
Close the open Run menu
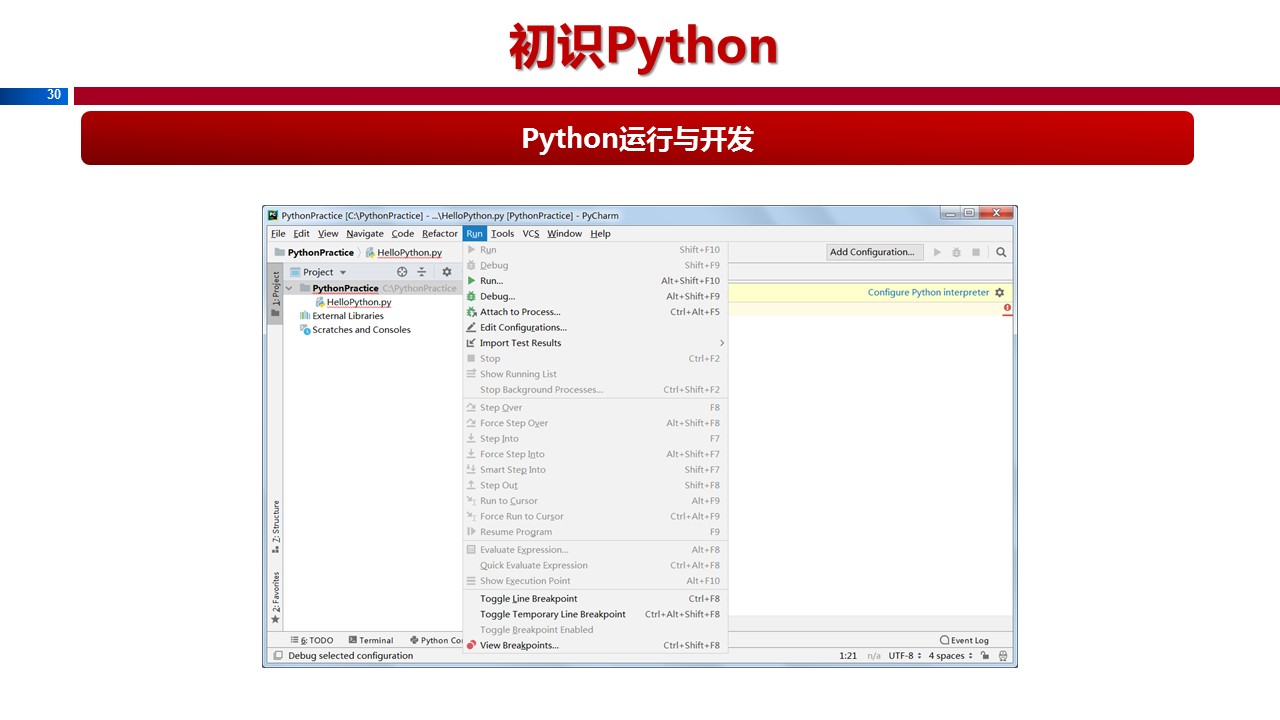[x=474, y=234]
